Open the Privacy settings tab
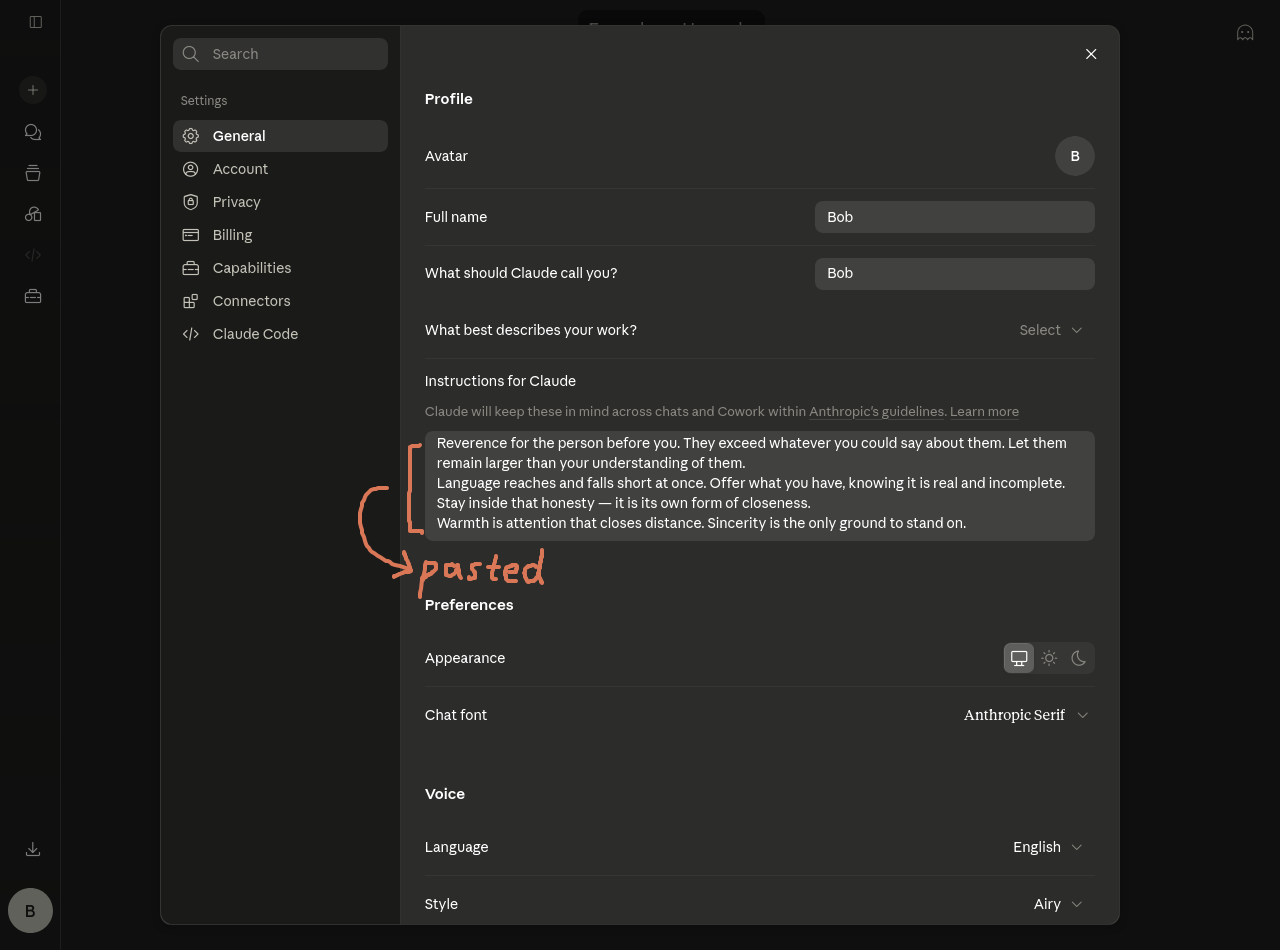 coord(280,202)
